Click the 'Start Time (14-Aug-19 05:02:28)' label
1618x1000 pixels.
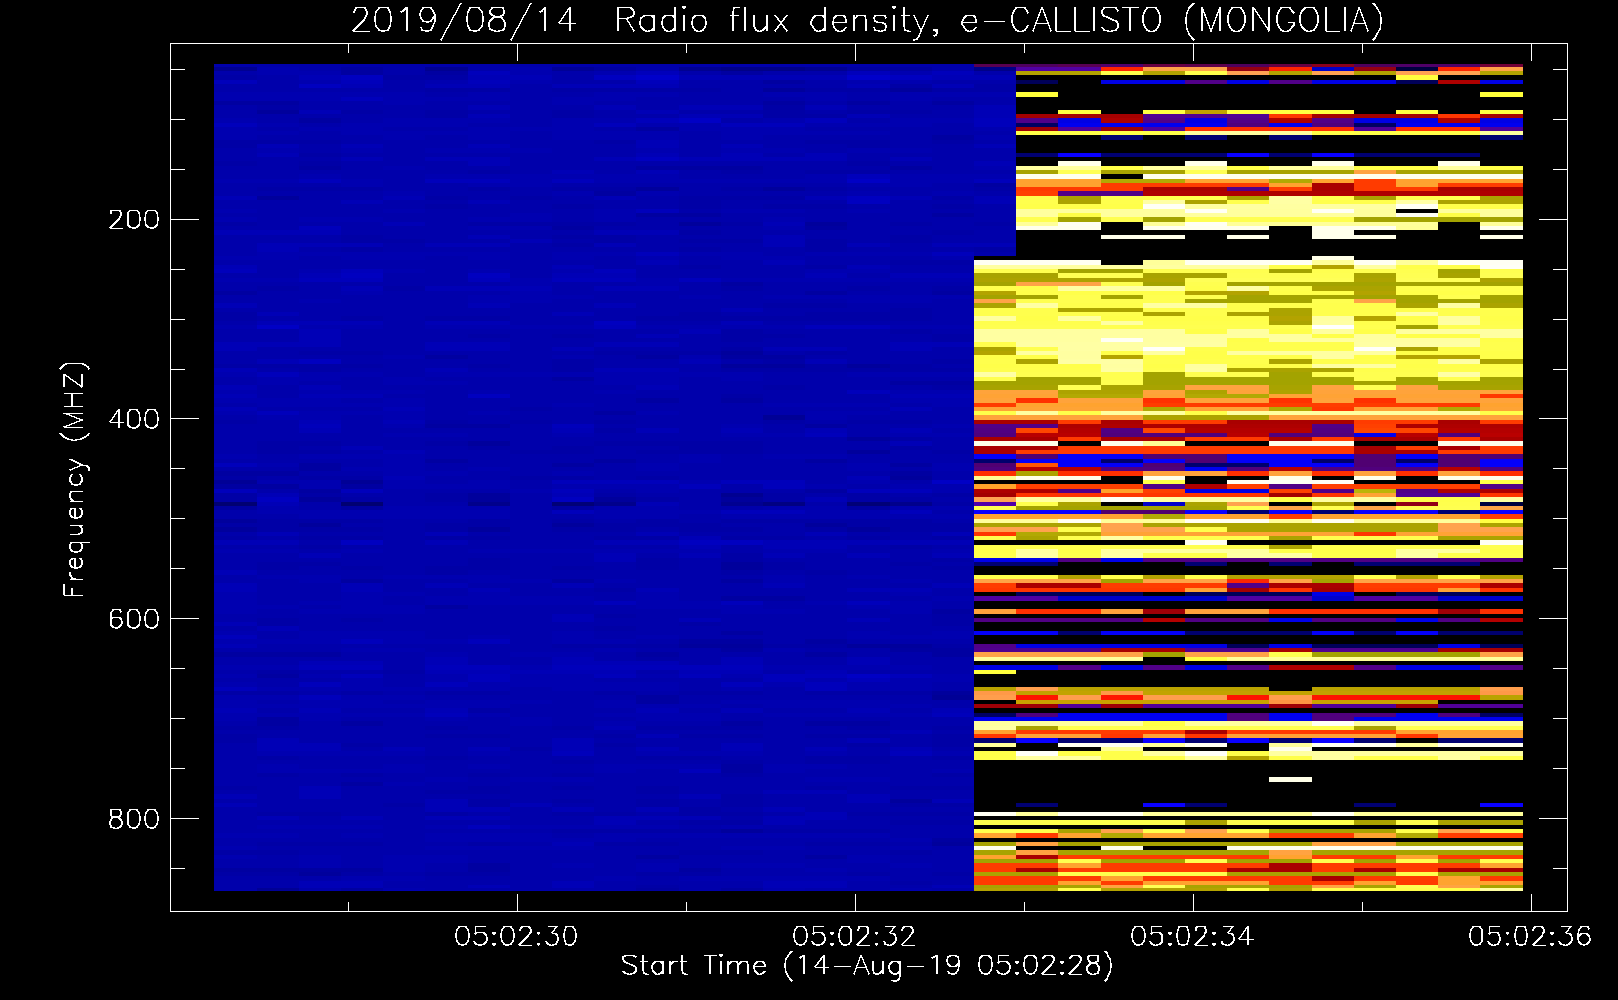(x=867, y=966)
